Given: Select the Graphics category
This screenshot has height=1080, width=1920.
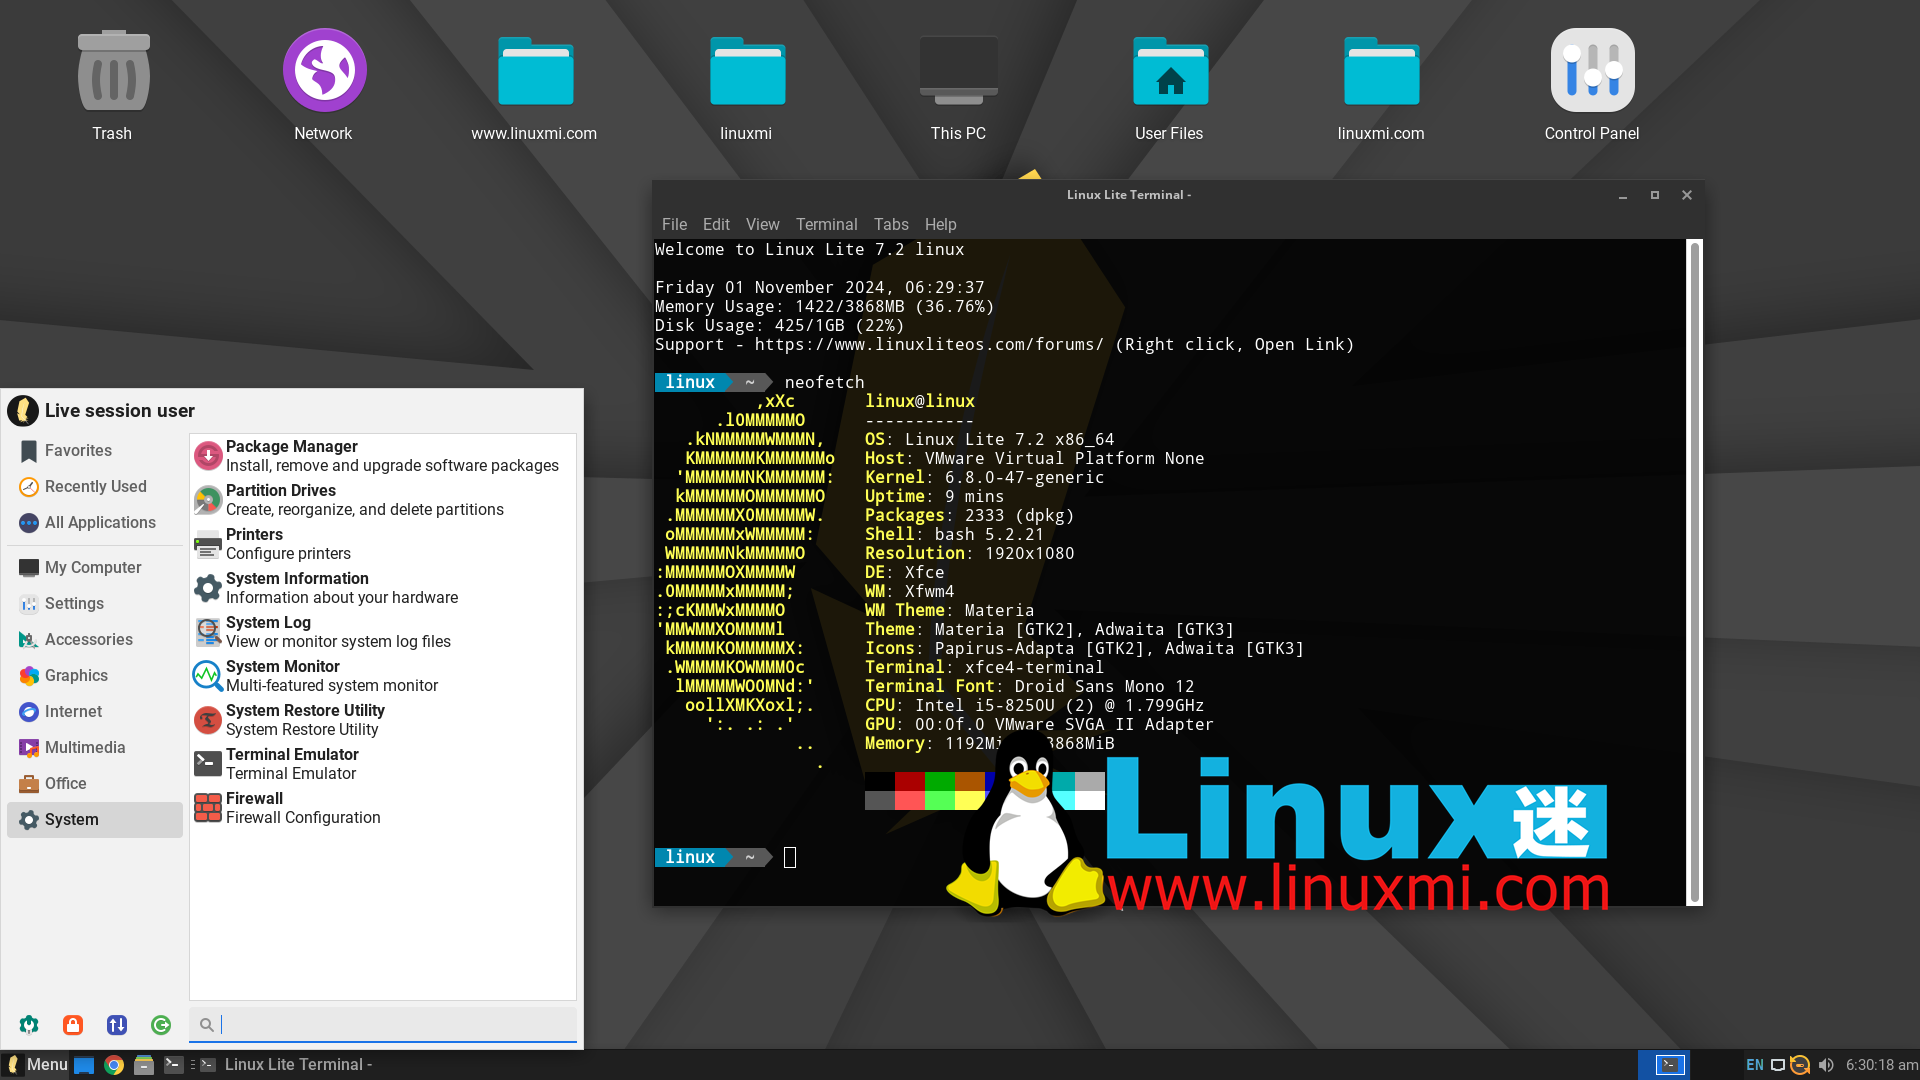Looking at the screenshot, I should (95, 676).
